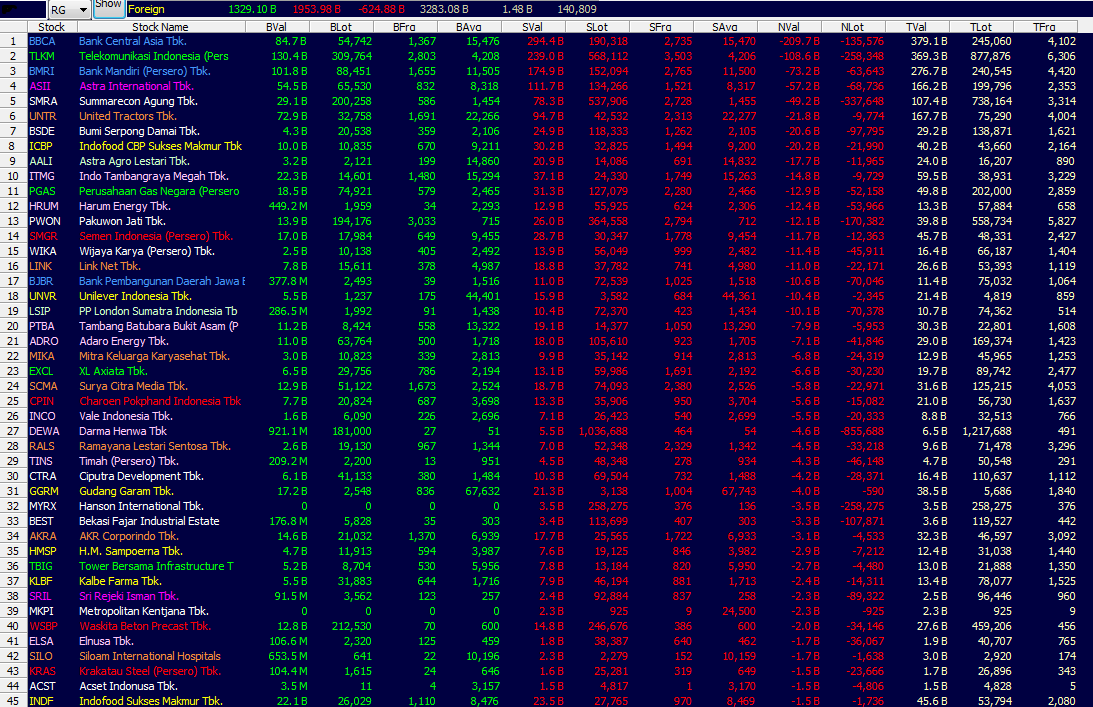Click Unilever Indonesia Tbk. stock name
The height and width of the screenshot is (707, 1093).
point(136,296)
